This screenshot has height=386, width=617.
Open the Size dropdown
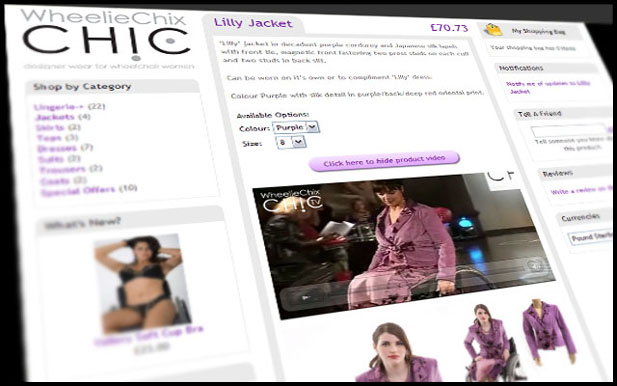pos(291,142)
